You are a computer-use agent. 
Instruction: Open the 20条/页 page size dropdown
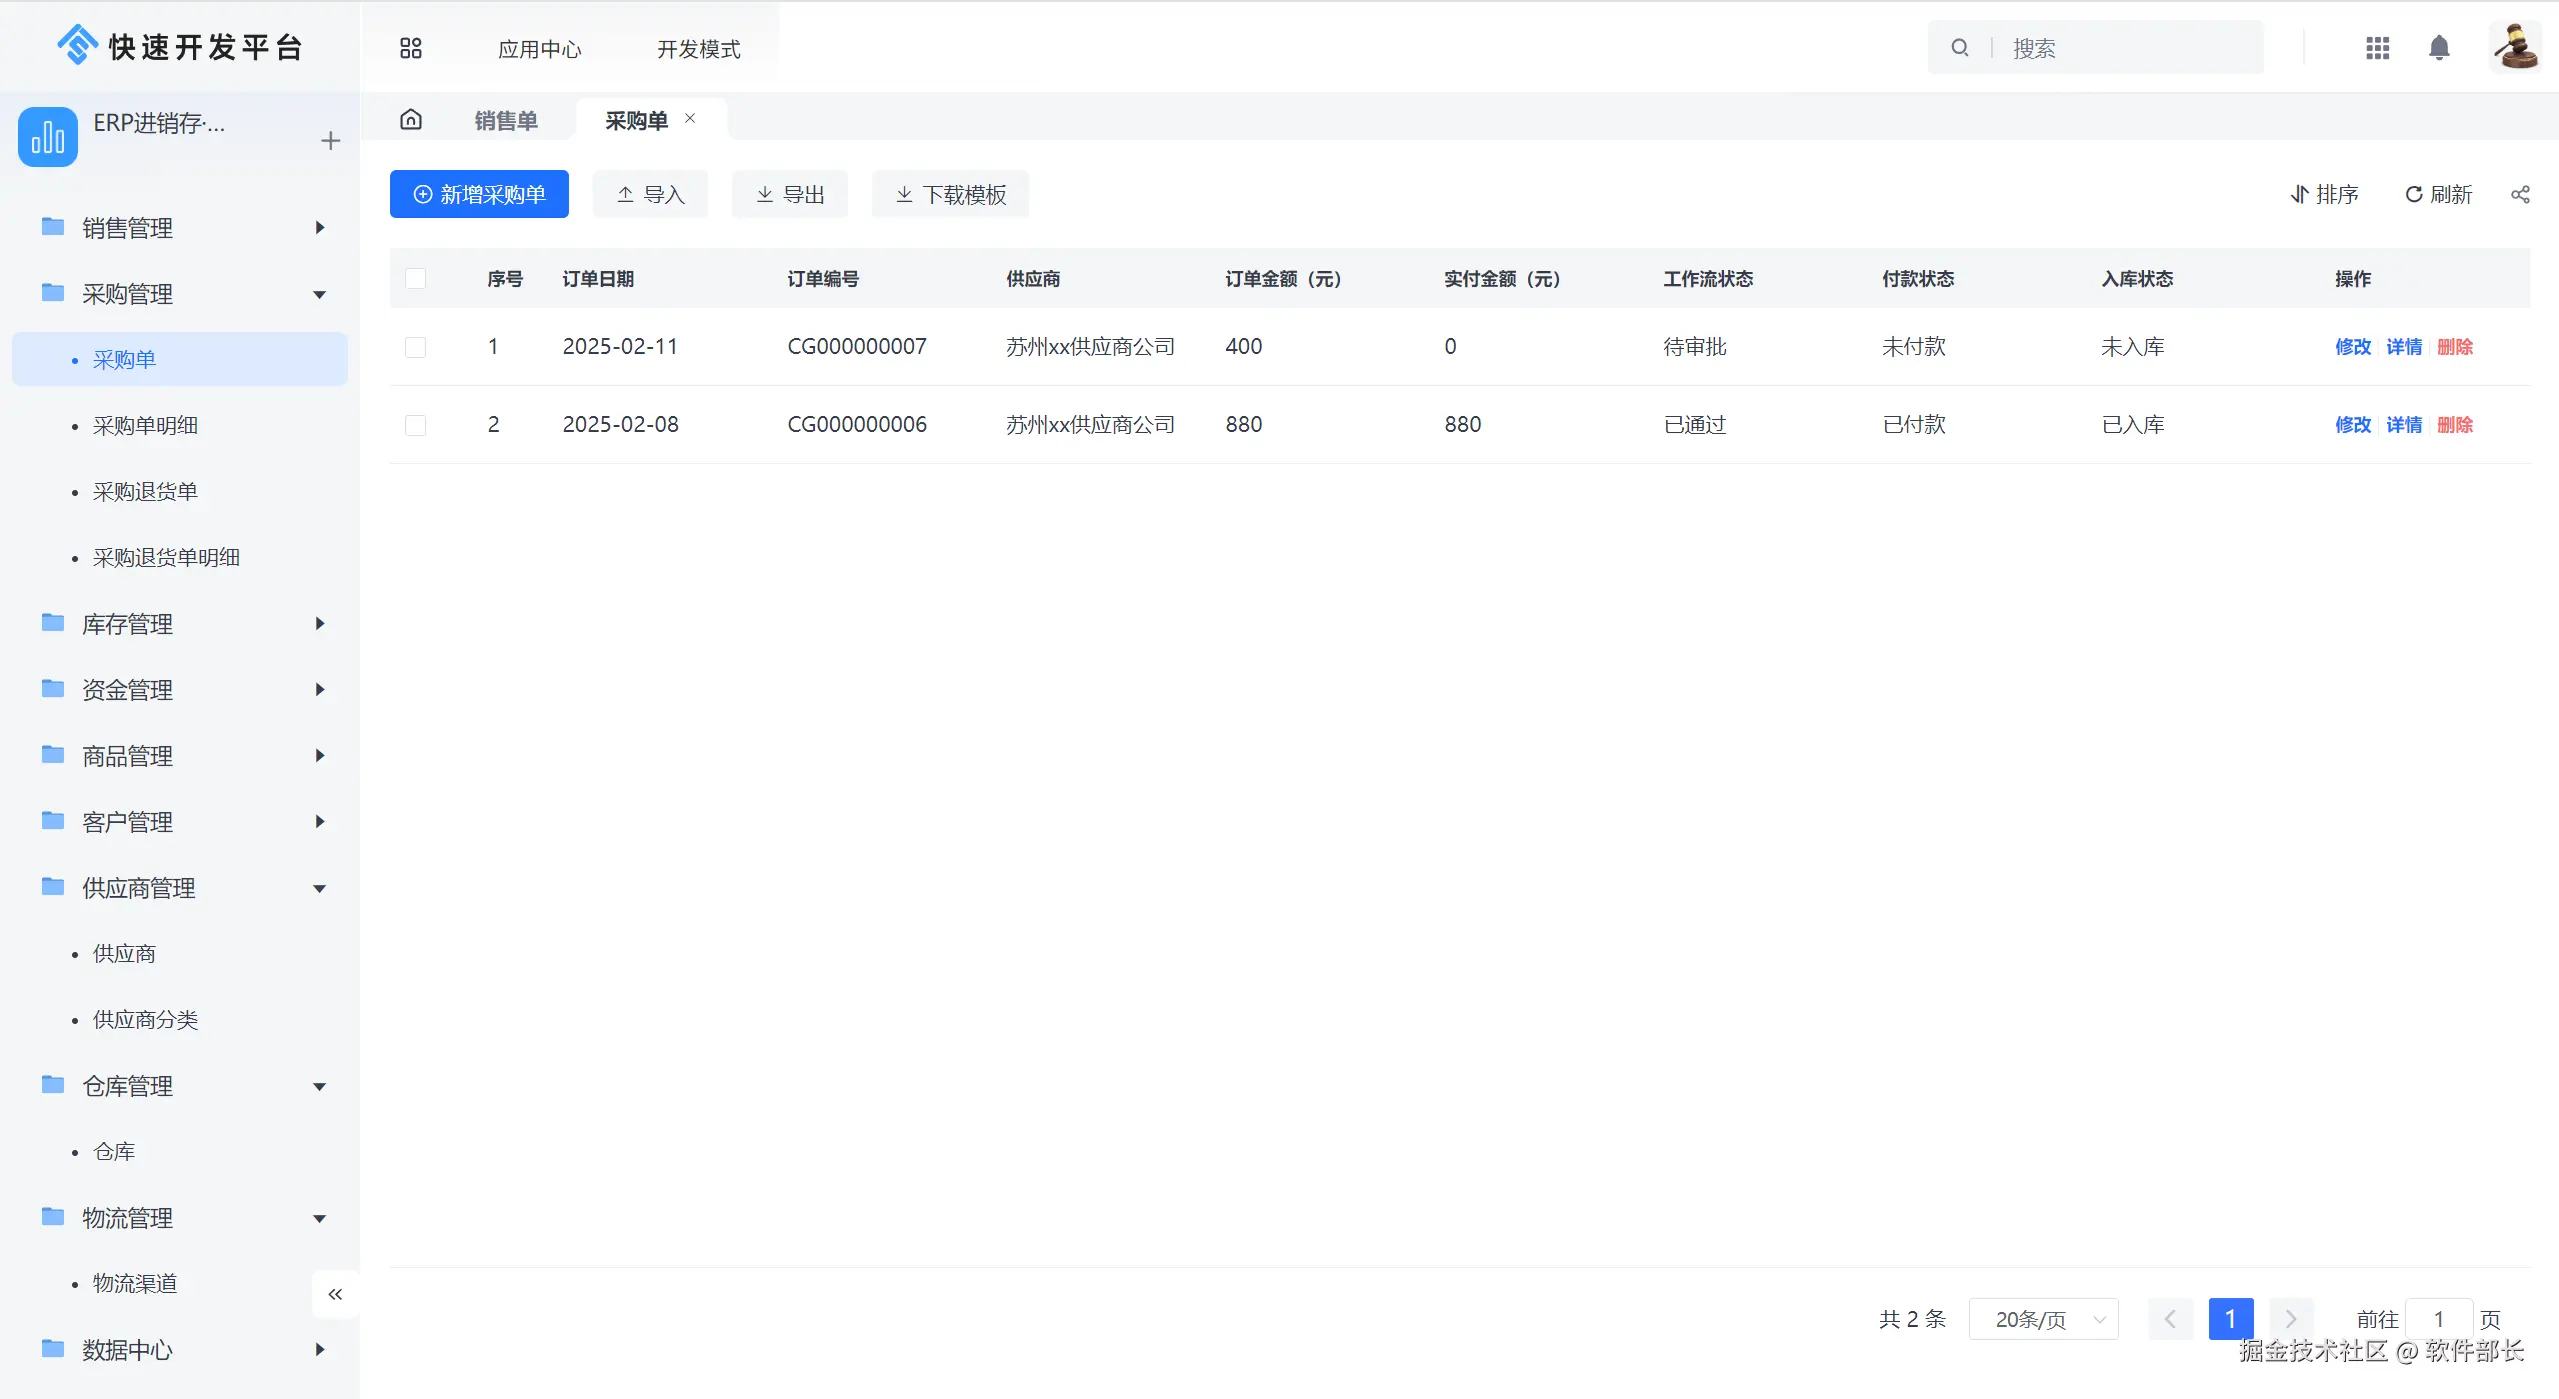point(2042,1319)
